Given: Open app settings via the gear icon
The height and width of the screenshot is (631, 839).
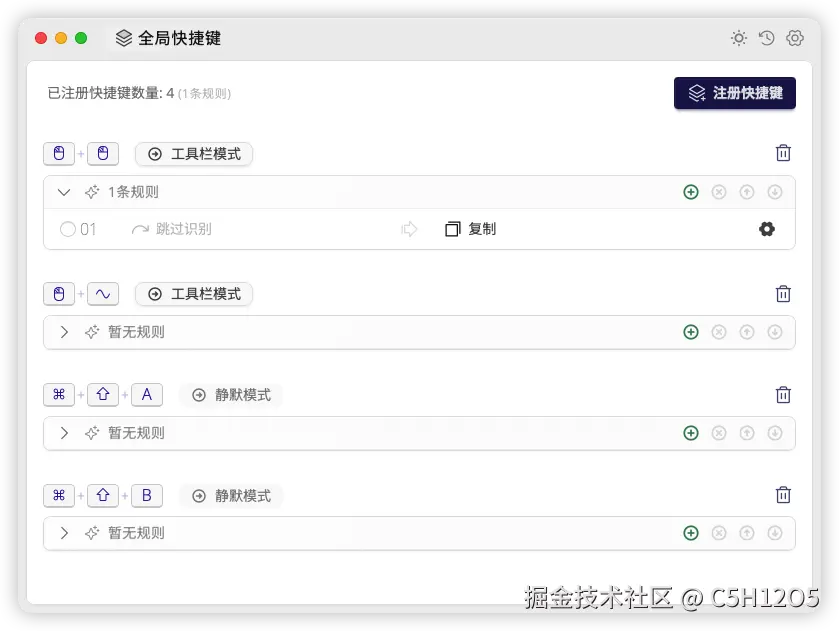Looking at the screenshot, I should tap(794, 38).
